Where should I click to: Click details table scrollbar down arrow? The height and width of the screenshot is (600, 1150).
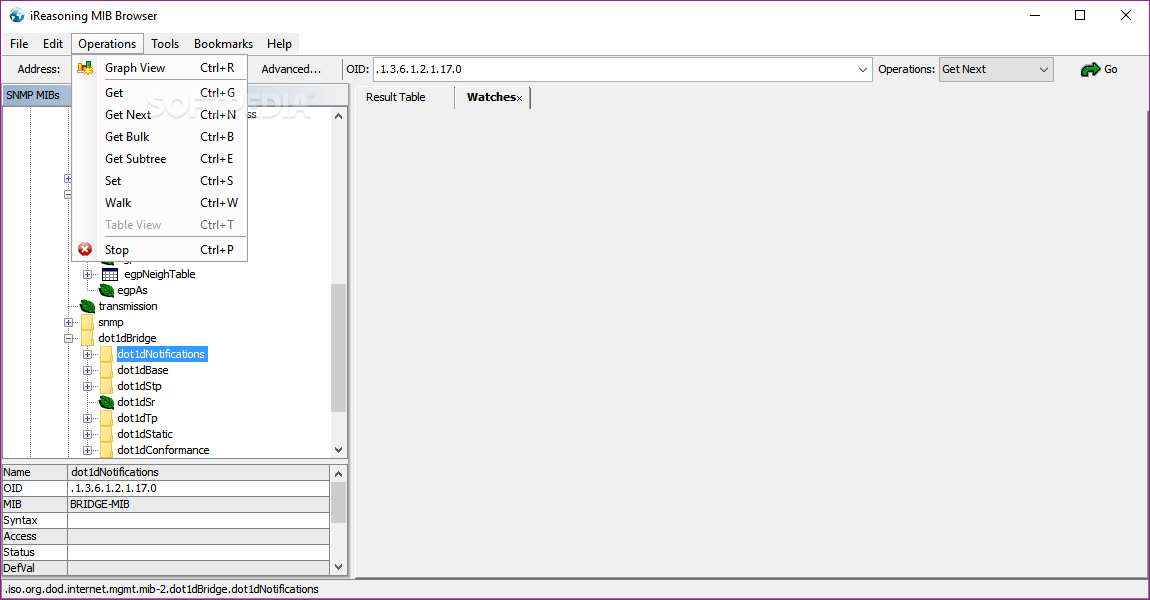tap(338, 567)
